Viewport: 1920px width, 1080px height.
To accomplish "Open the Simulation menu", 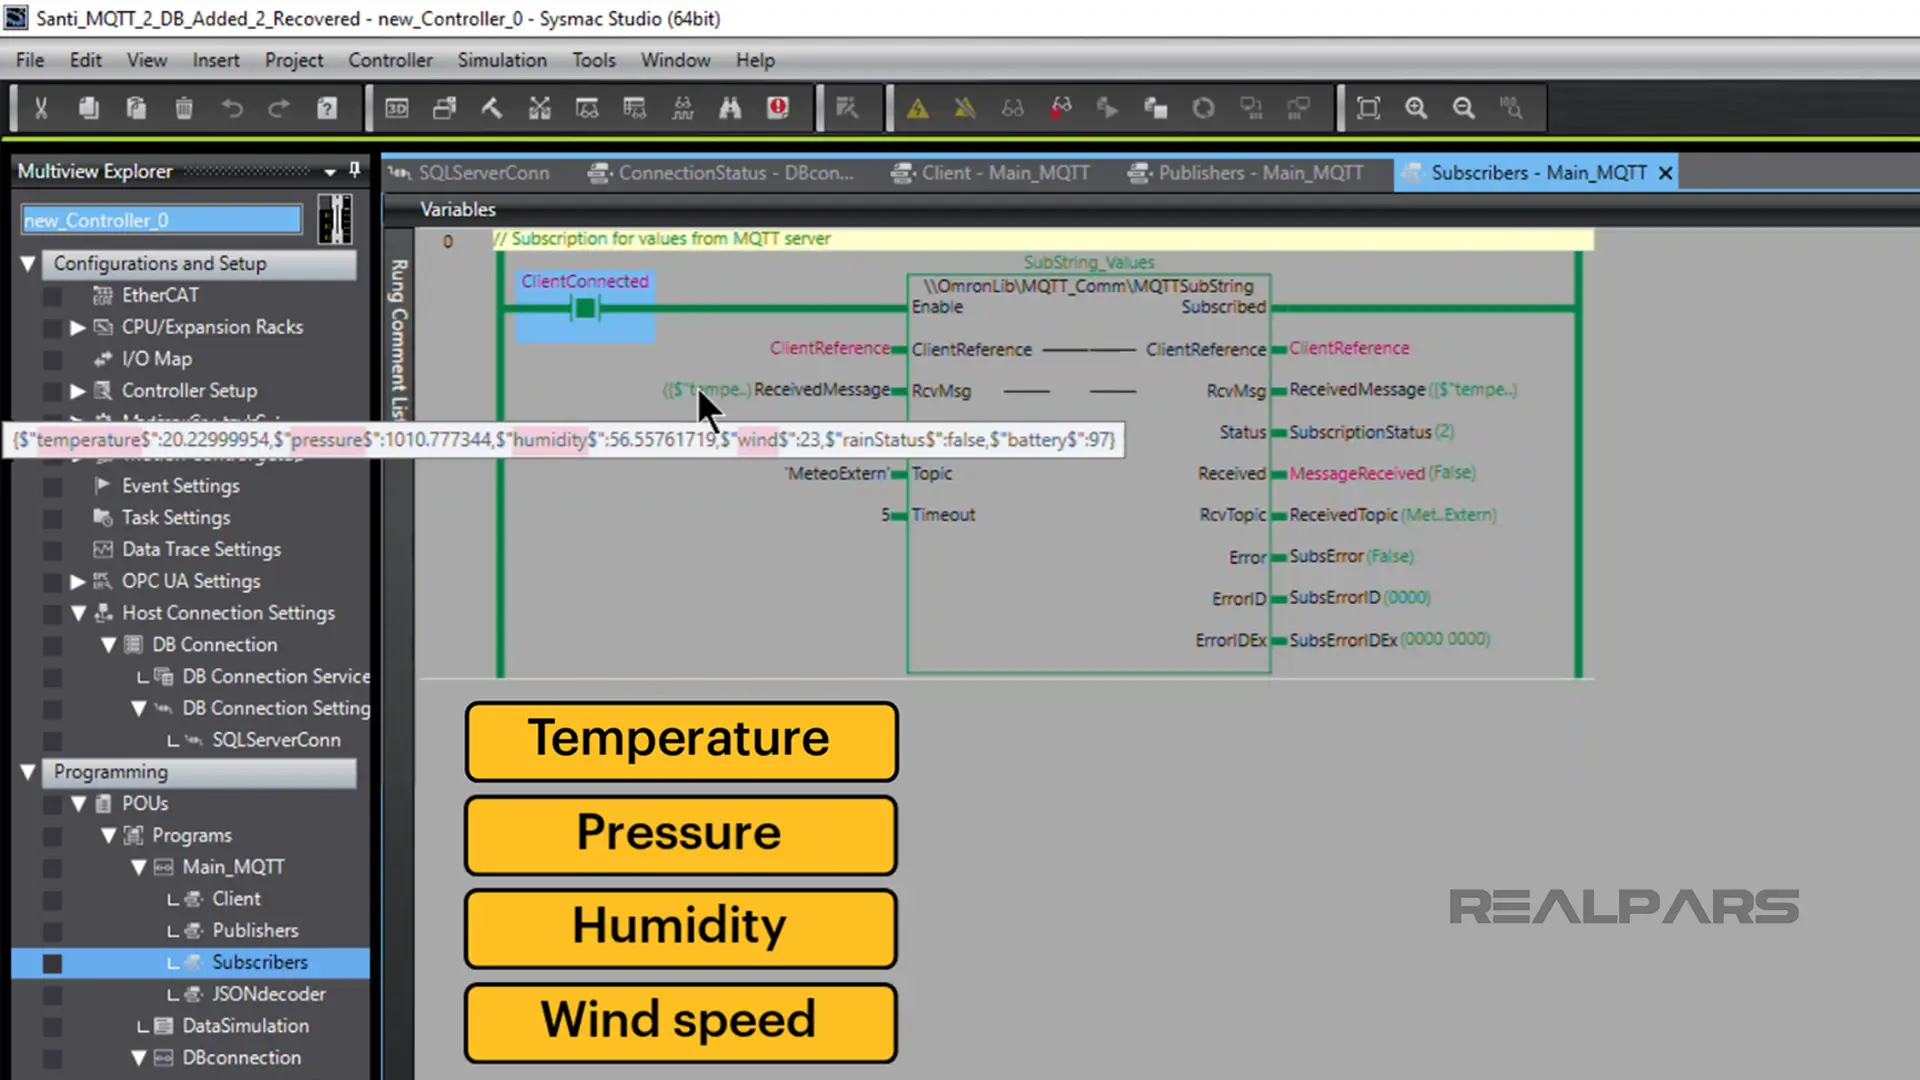I will click(x=502, y=60).
